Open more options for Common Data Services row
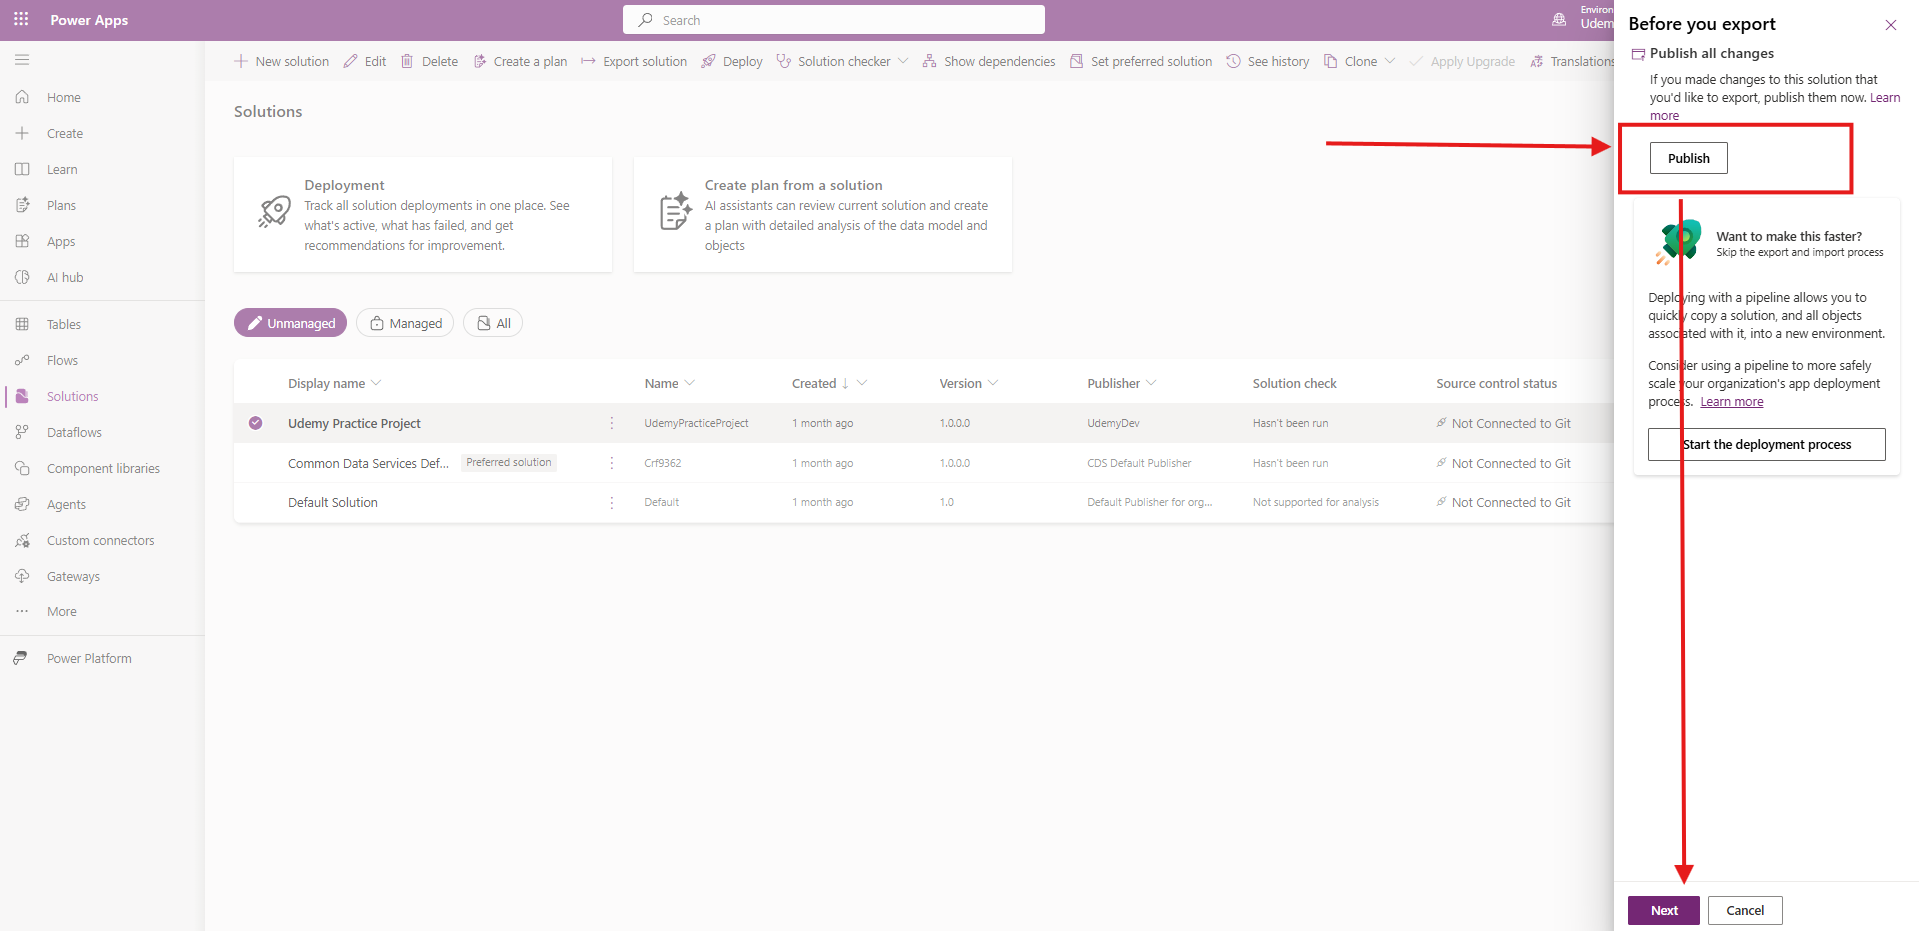 point(612,463)
